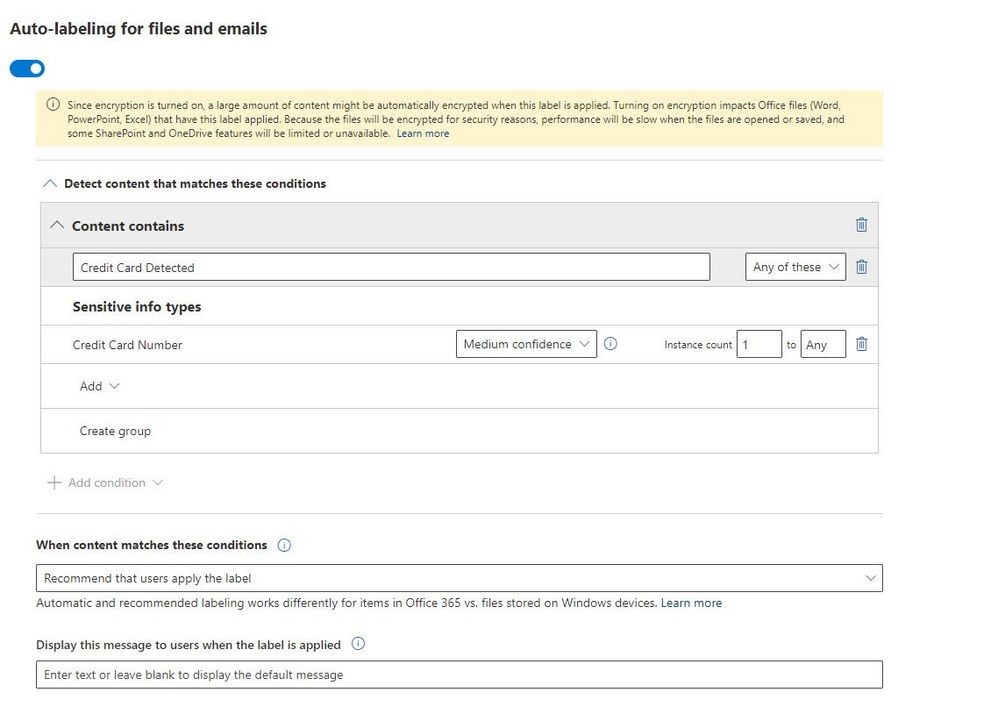Collapse the Content contains group
The image size is (998, 715).
57,226
